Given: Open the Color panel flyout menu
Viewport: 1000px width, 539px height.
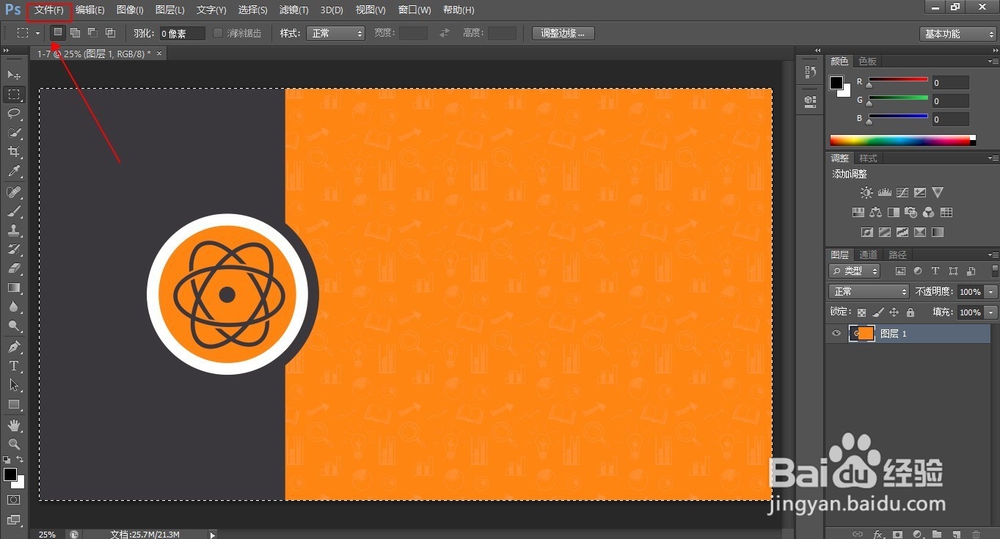Looking at the screenshot, I should pyautogui.click(x=992, y=61).
